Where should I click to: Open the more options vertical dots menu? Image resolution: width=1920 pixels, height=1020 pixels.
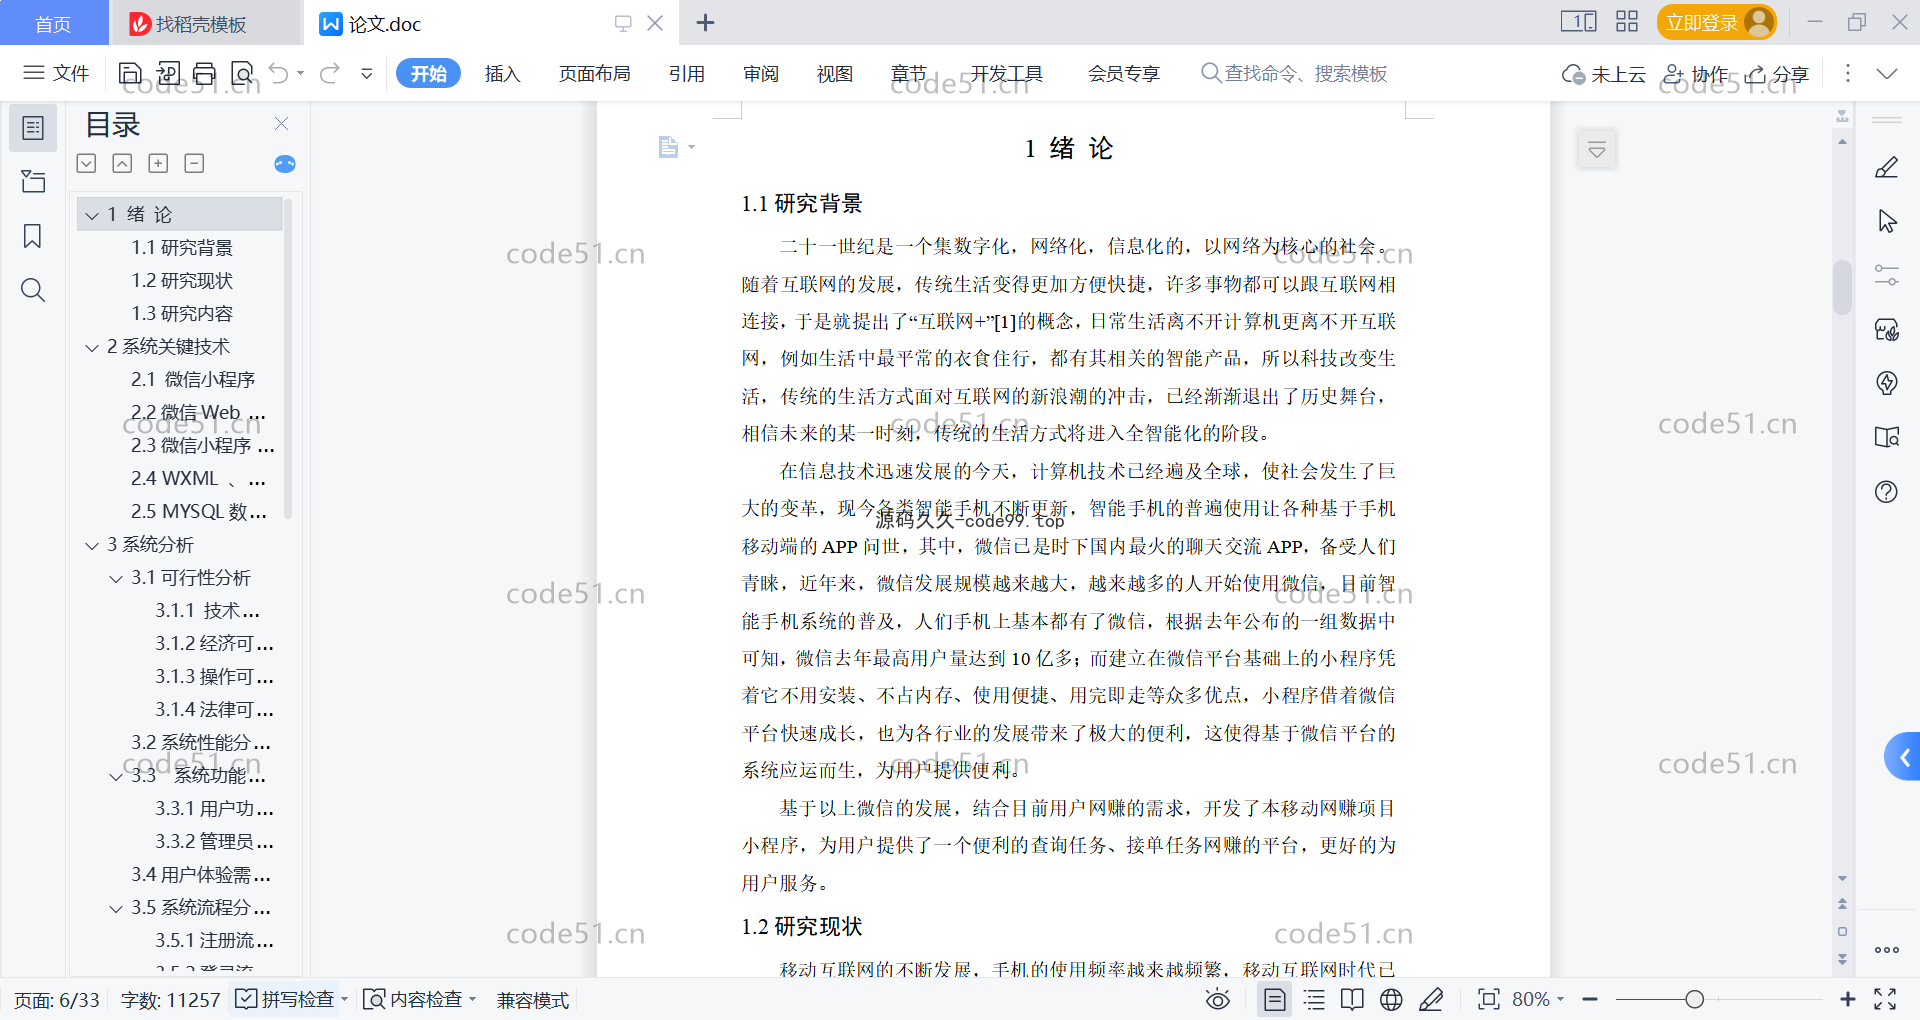point(1847,73)
